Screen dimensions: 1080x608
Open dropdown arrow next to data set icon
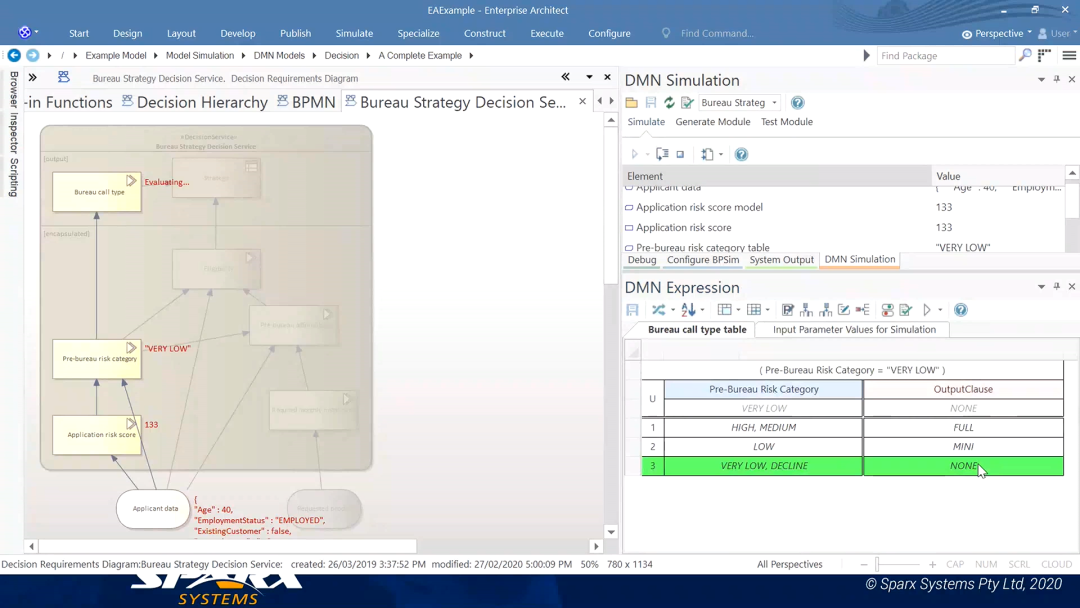[720, 154]
